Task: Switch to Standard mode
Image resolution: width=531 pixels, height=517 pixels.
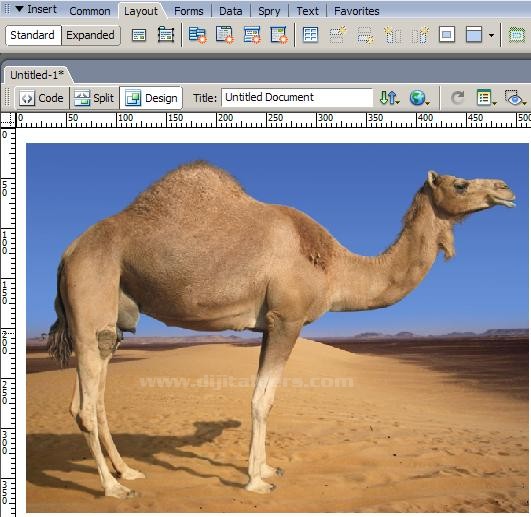Action: click(x=33, y=35)
